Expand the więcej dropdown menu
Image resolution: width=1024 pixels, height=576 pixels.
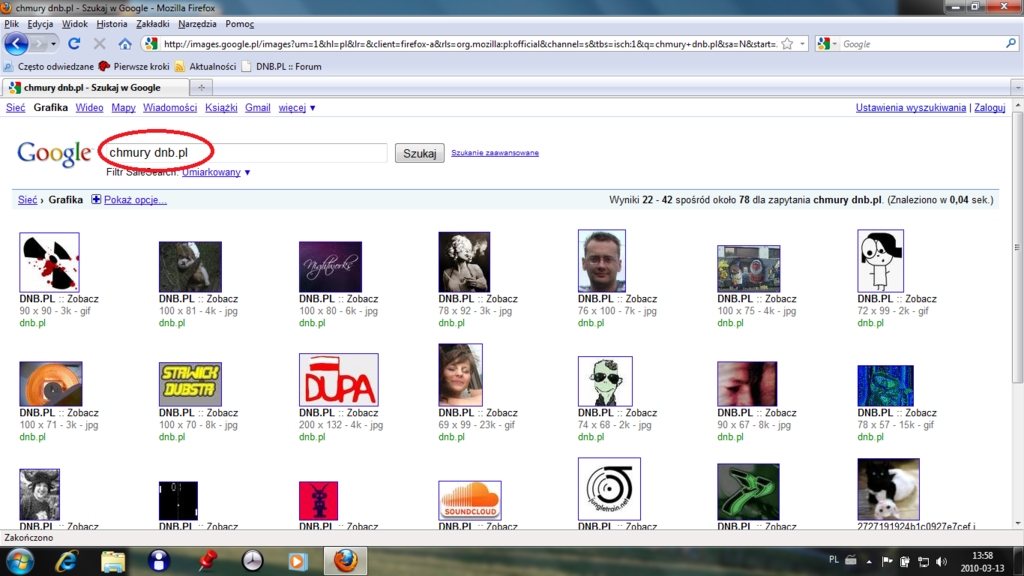(297, 108)
